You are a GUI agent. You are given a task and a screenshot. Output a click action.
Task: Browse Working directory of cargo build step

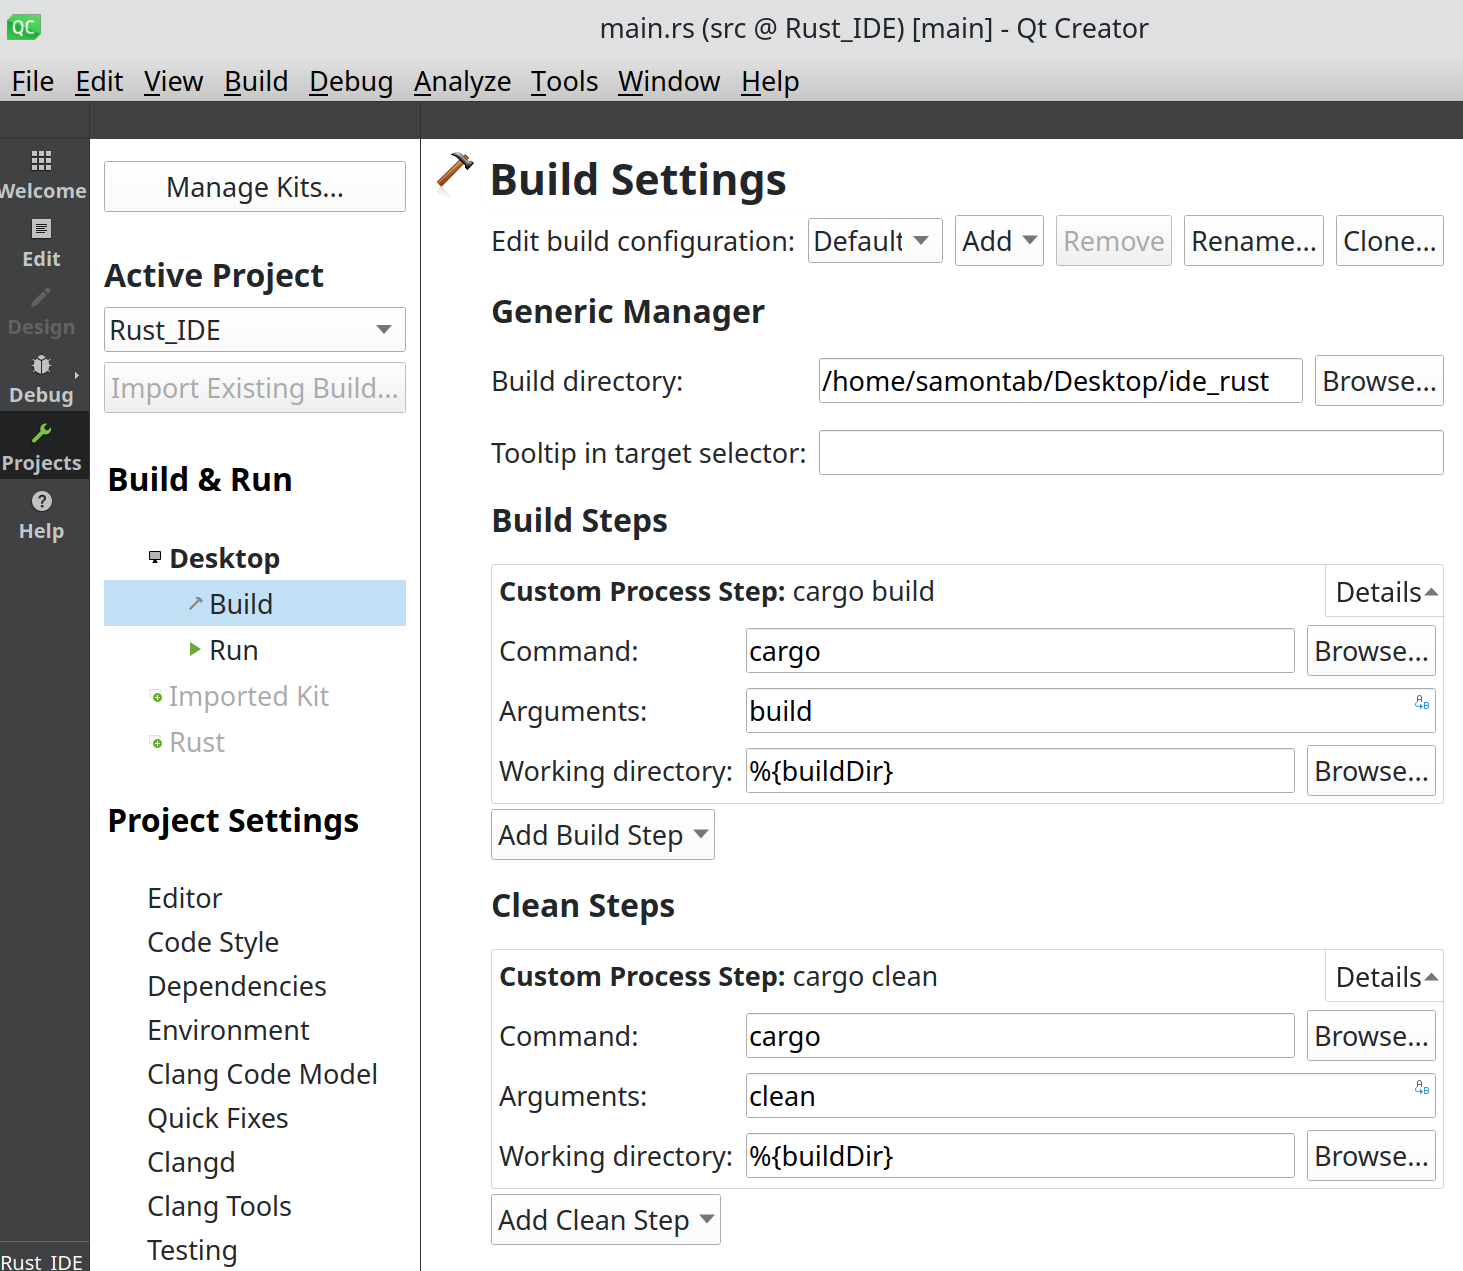1371,771
